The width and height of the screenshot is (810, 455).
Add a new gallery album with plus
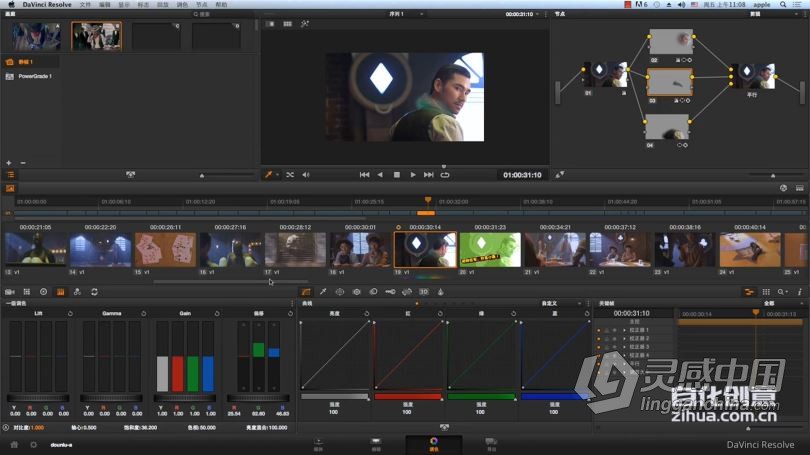click(9, 163)
